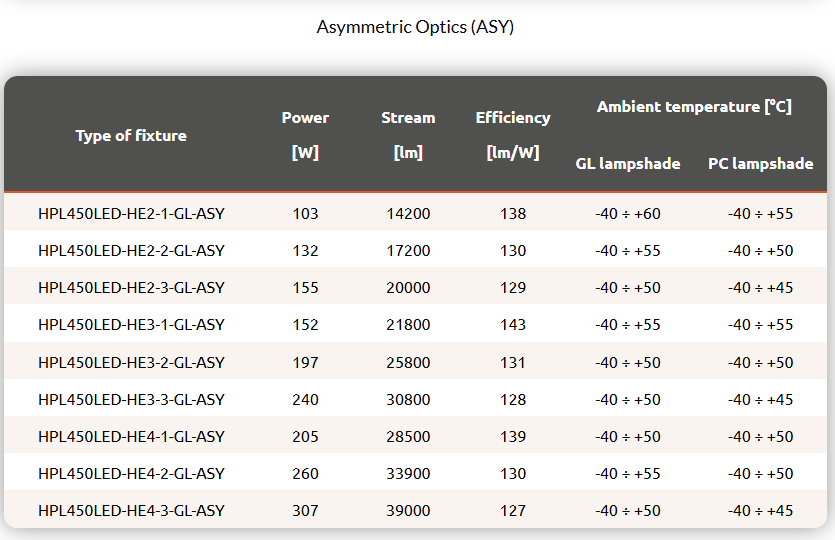Click fixture HPL450LED-HE3-3-GL-ASY
835x540 pixels.
[131, 399]
